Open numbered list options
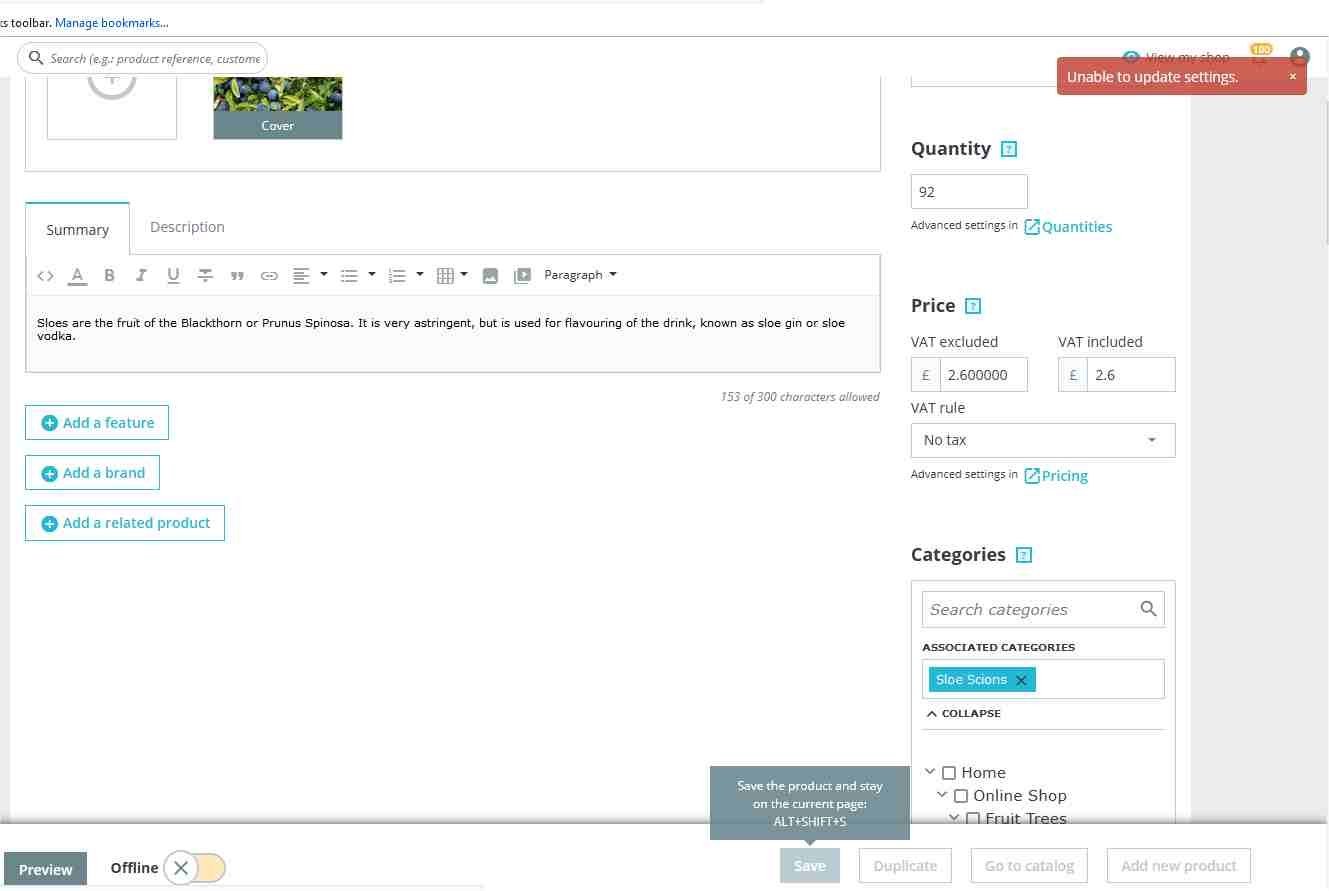 coord(406,276)
